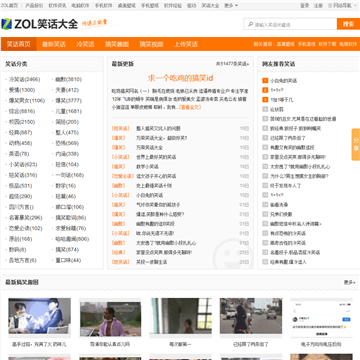Open recommended joke 终于发现牛人了
The width and height of the screenshot is (360, 360).
point(286,186)
